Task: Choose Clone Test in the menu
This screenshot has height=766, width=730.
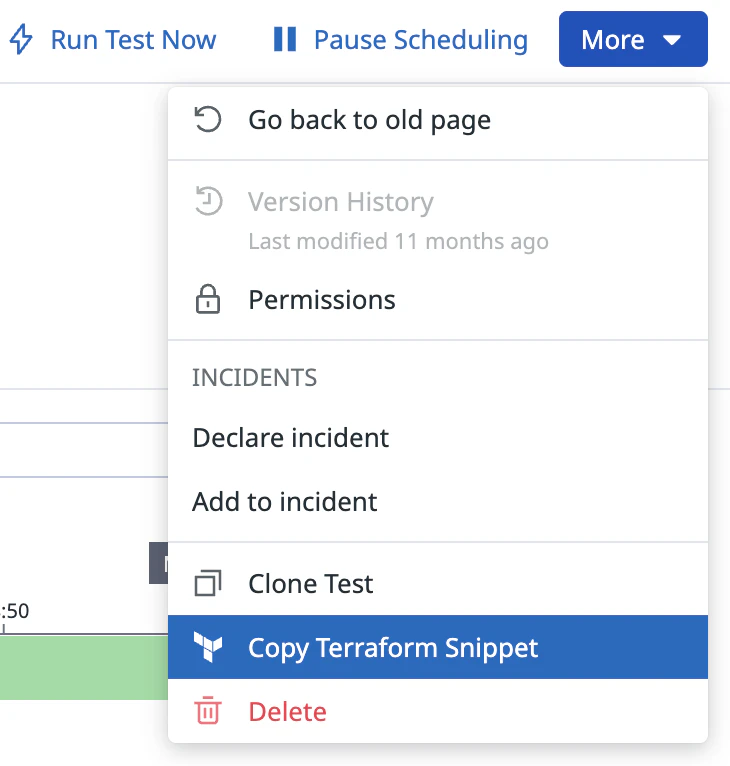Action: coord(310,584)
